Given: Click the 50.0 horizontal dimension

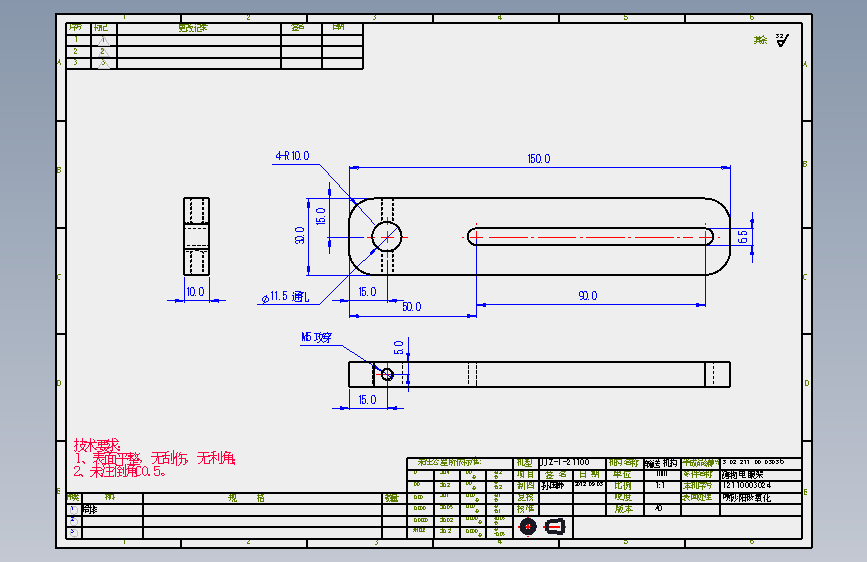Looking at the screenshot, I should coord(411,307).
